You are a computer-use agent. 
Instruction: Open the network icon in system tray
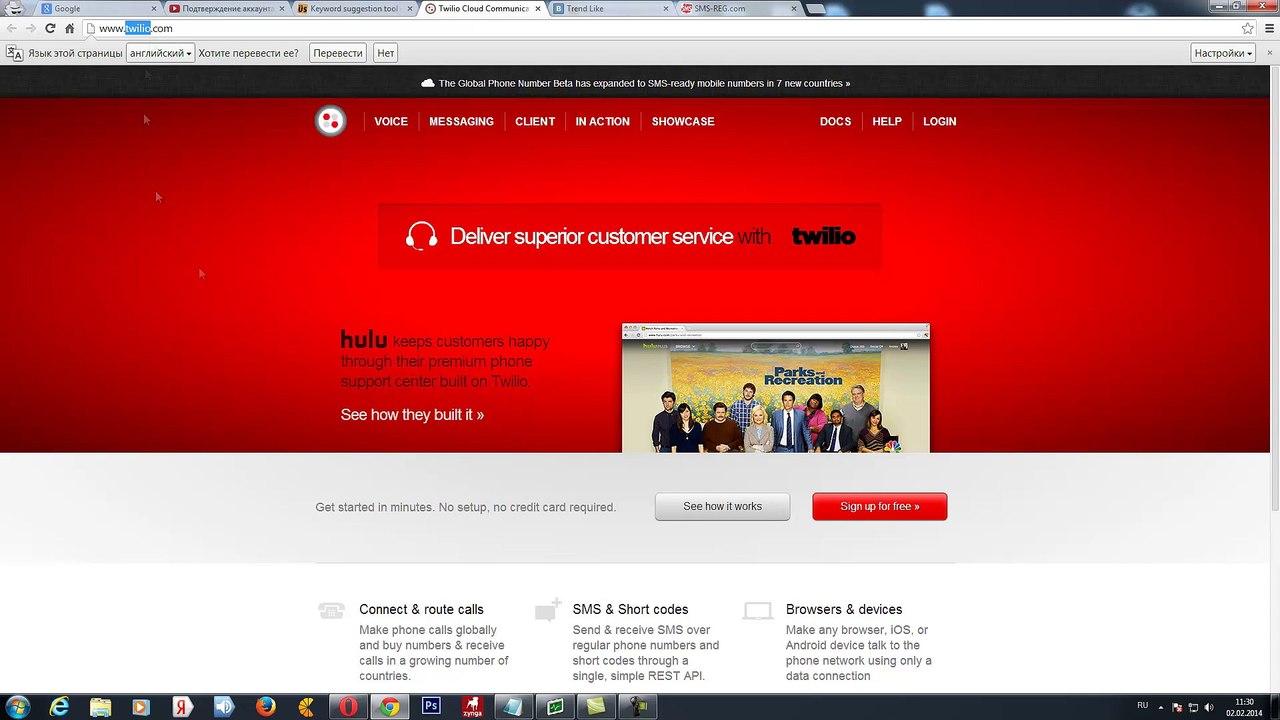tap(1193, 707)
